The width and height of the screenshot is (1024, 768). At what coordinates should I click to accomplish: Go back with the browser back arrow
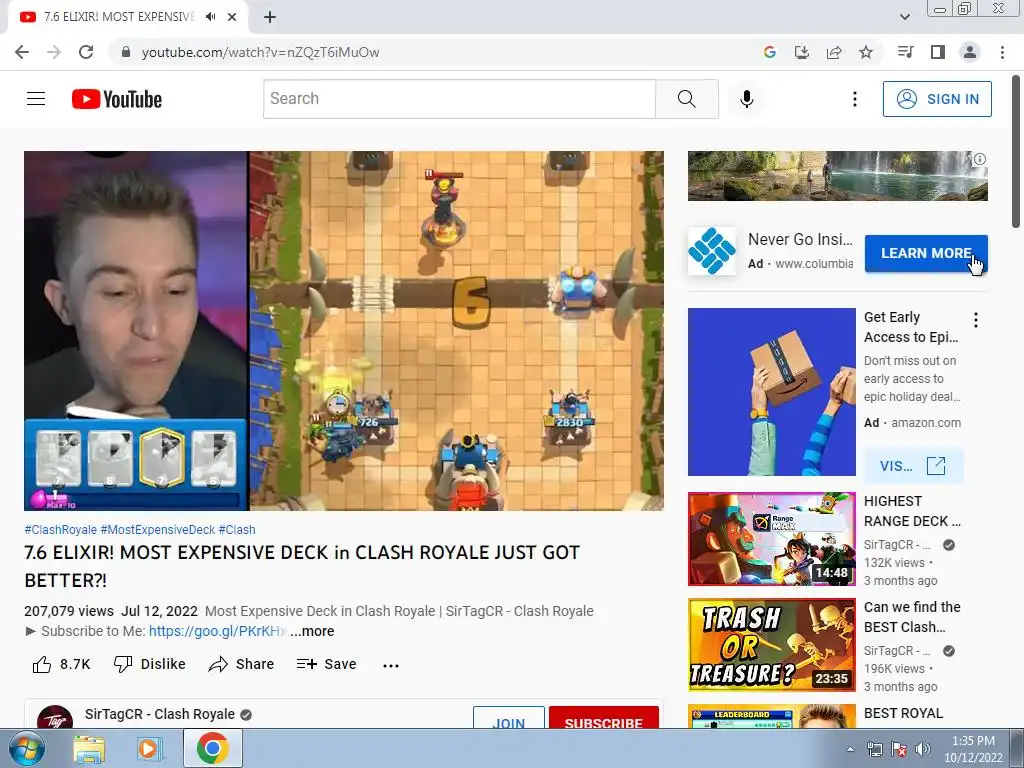coord(22,52)
